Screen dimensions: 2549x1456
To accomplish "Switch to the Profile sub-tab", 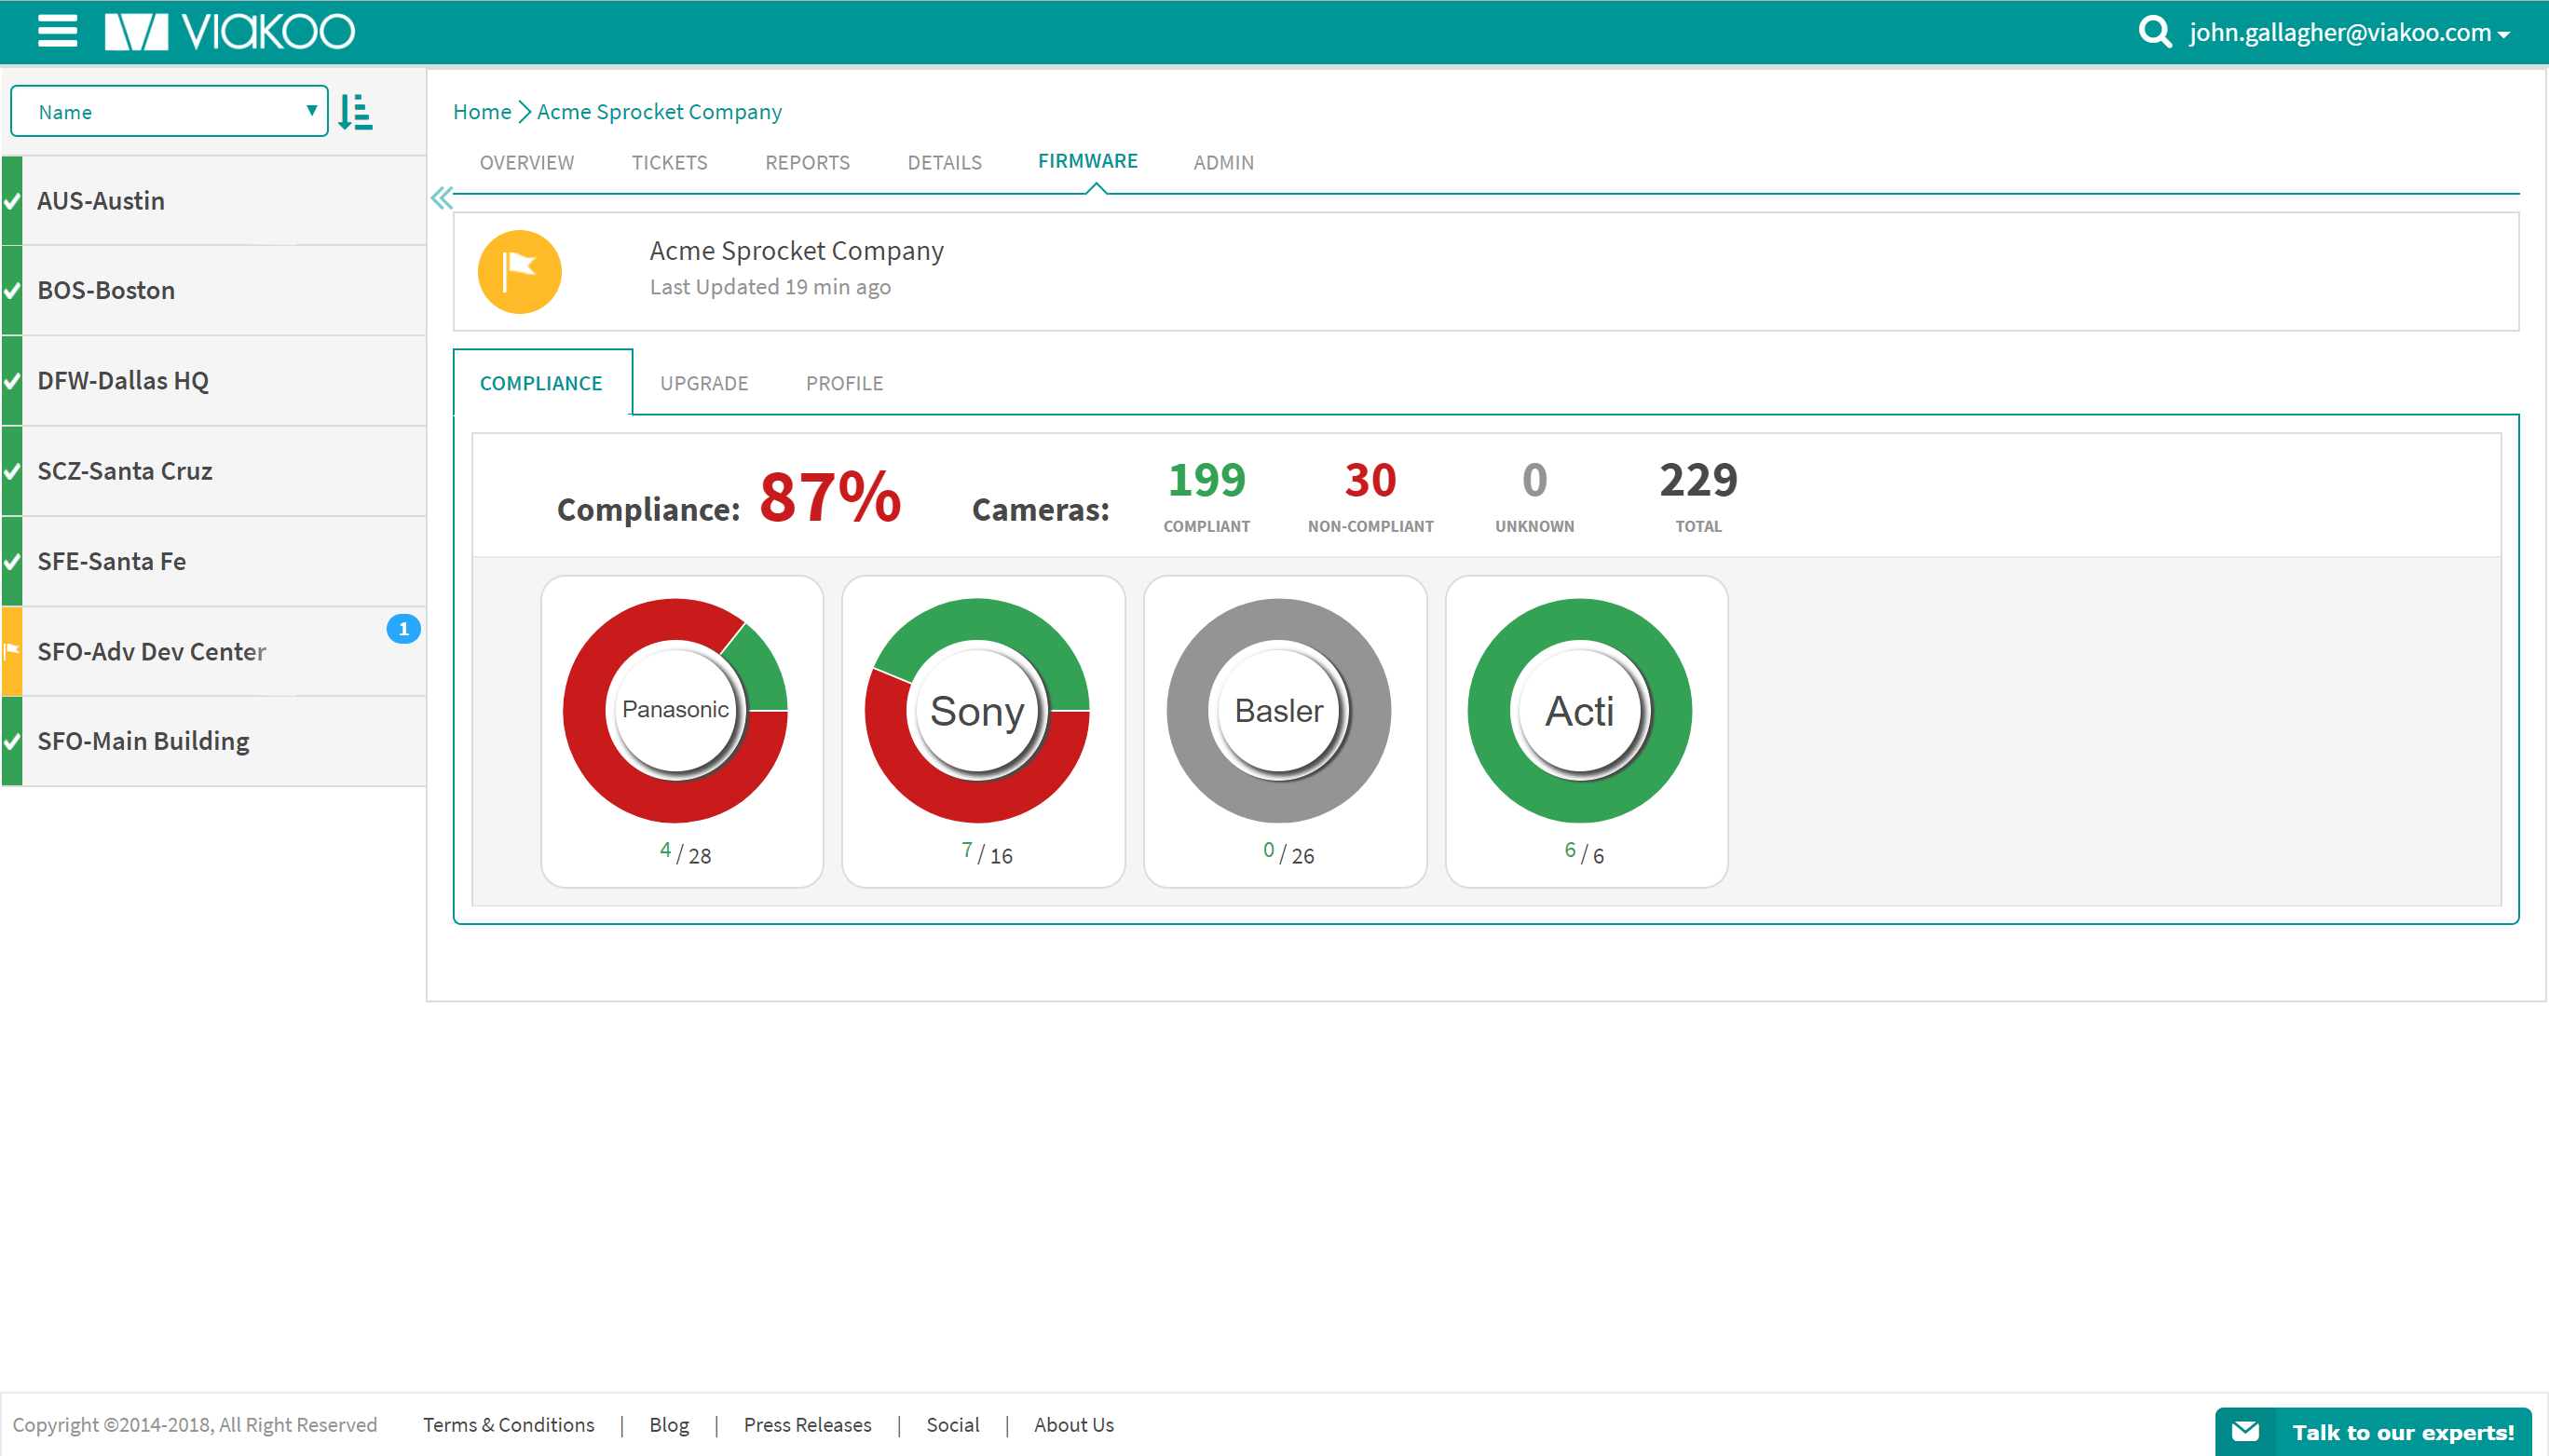I will 844,383.
